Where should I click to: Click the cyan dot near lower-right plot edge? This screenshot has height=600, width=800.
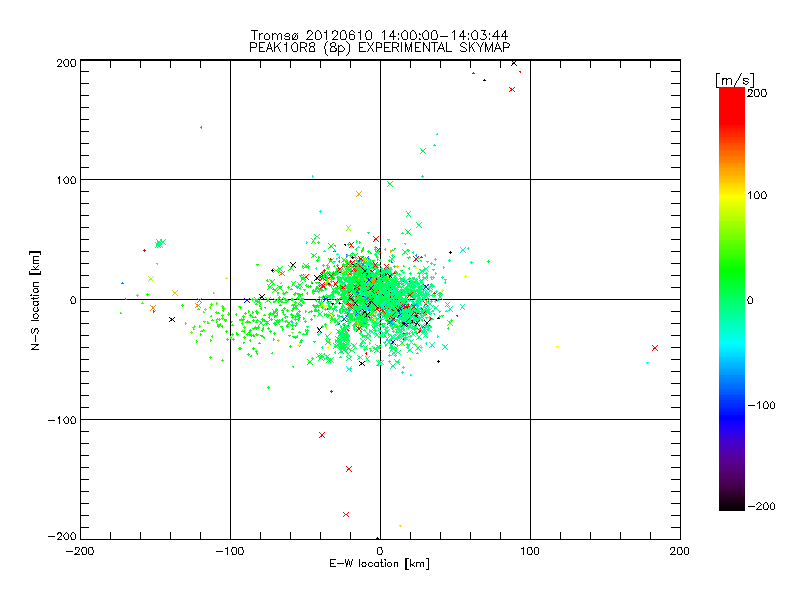click(x=647, y=363)
